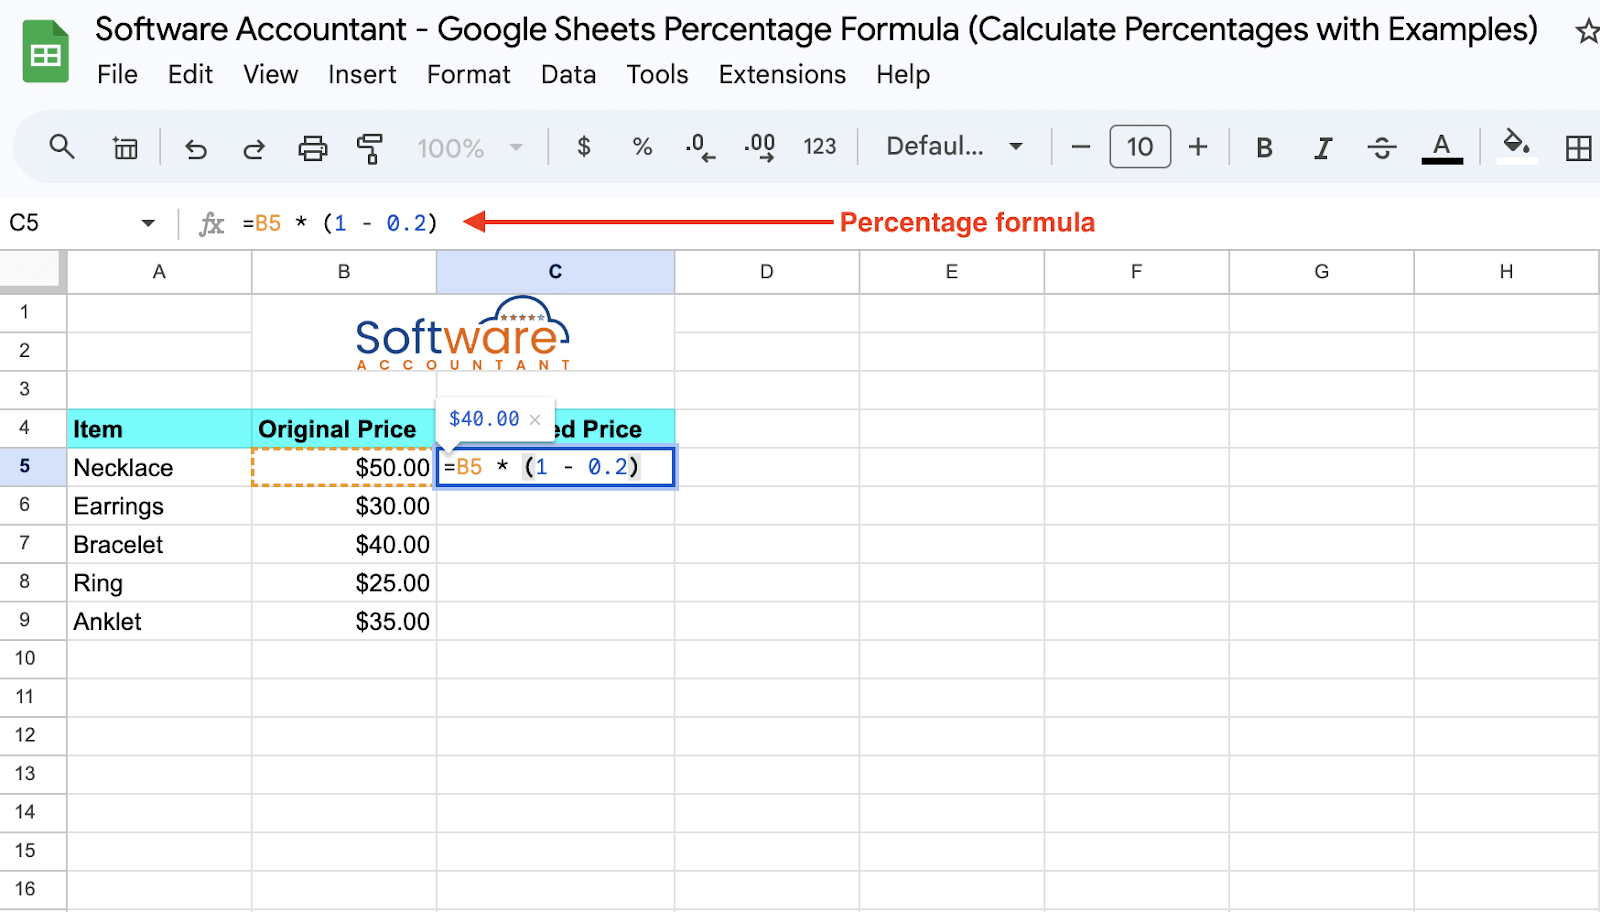Open the text color picker

coord(1442,148)
